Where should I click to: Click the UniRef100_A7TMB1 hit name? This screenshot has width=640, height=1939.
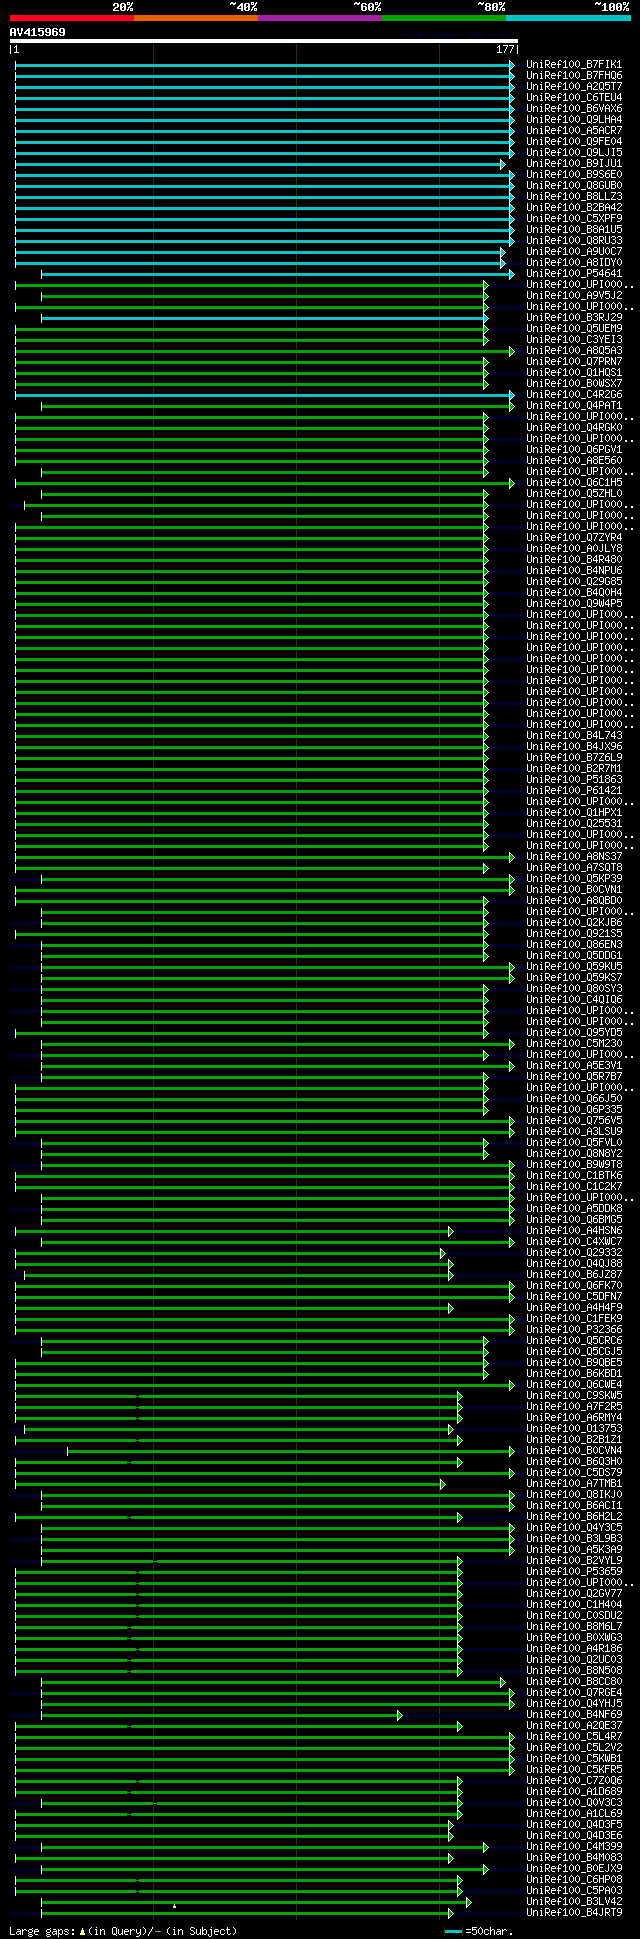tap(574, 1484)
